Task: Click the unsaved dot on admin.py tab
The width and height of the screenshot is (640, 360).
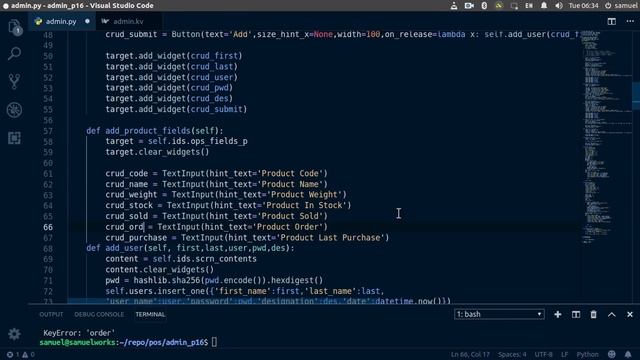Action: [x=87, y=21]
